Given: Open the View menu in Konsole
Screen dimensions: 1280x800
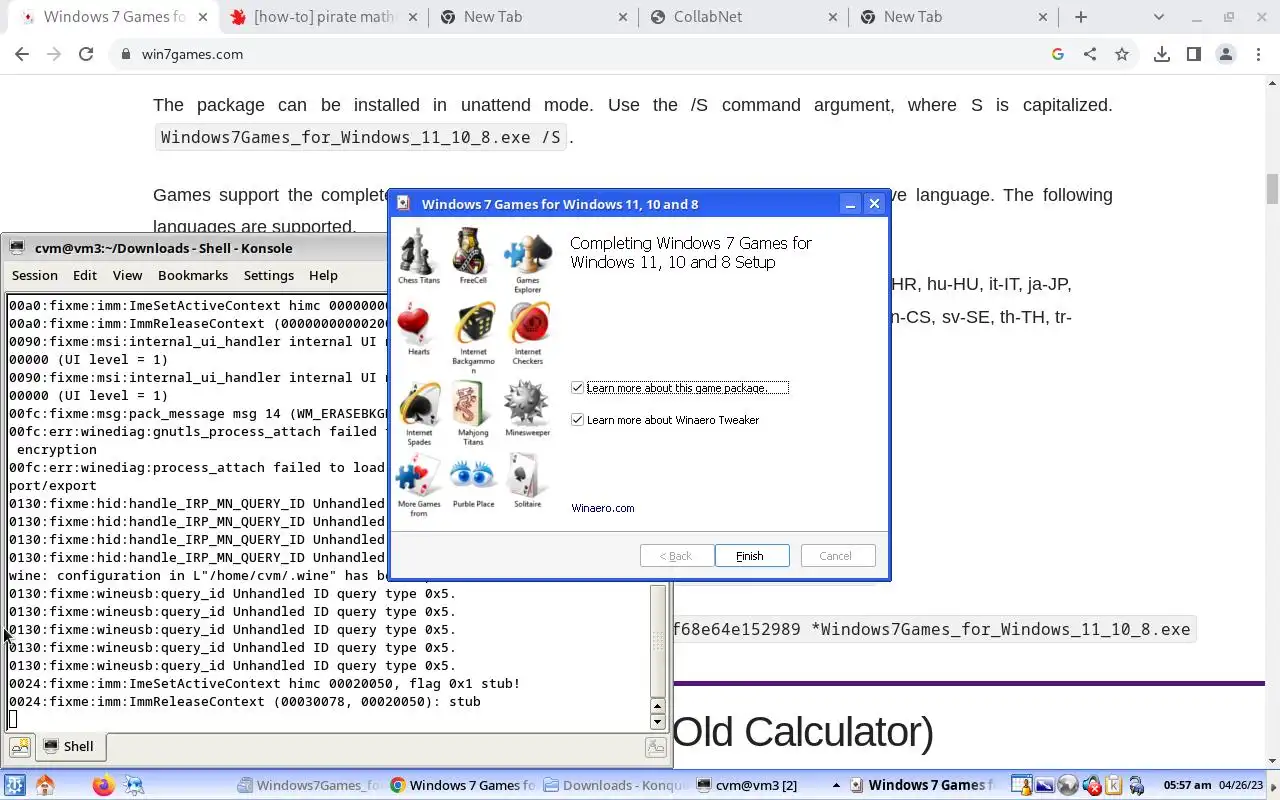Looking at the screenshot, I should 127,275.
